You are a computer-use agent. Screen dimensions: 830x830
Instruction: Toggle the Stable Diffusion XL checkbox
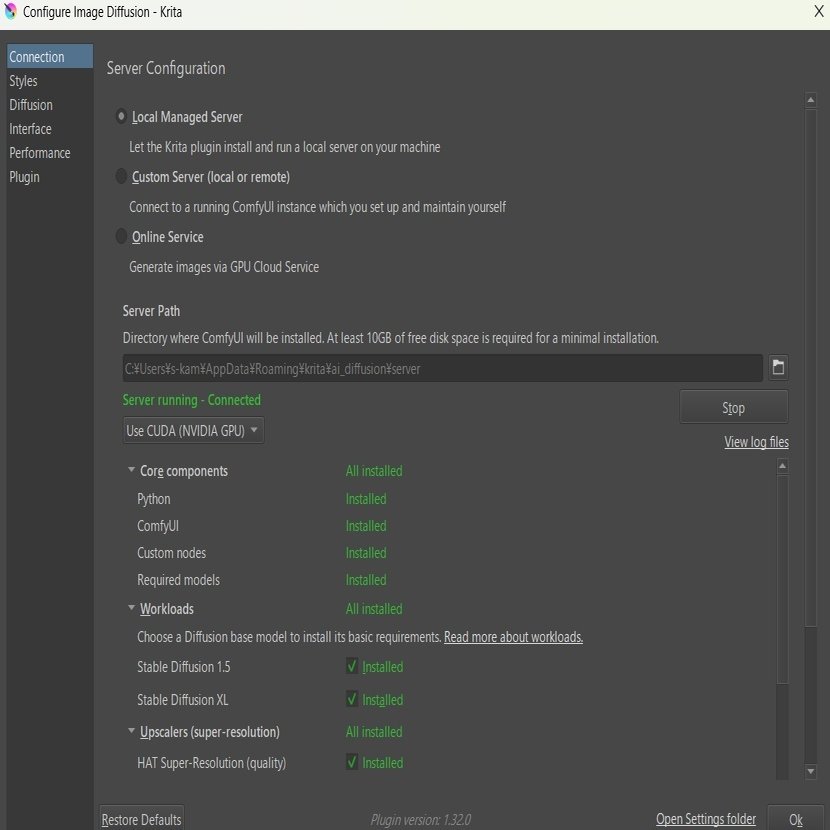click(352, 699)
